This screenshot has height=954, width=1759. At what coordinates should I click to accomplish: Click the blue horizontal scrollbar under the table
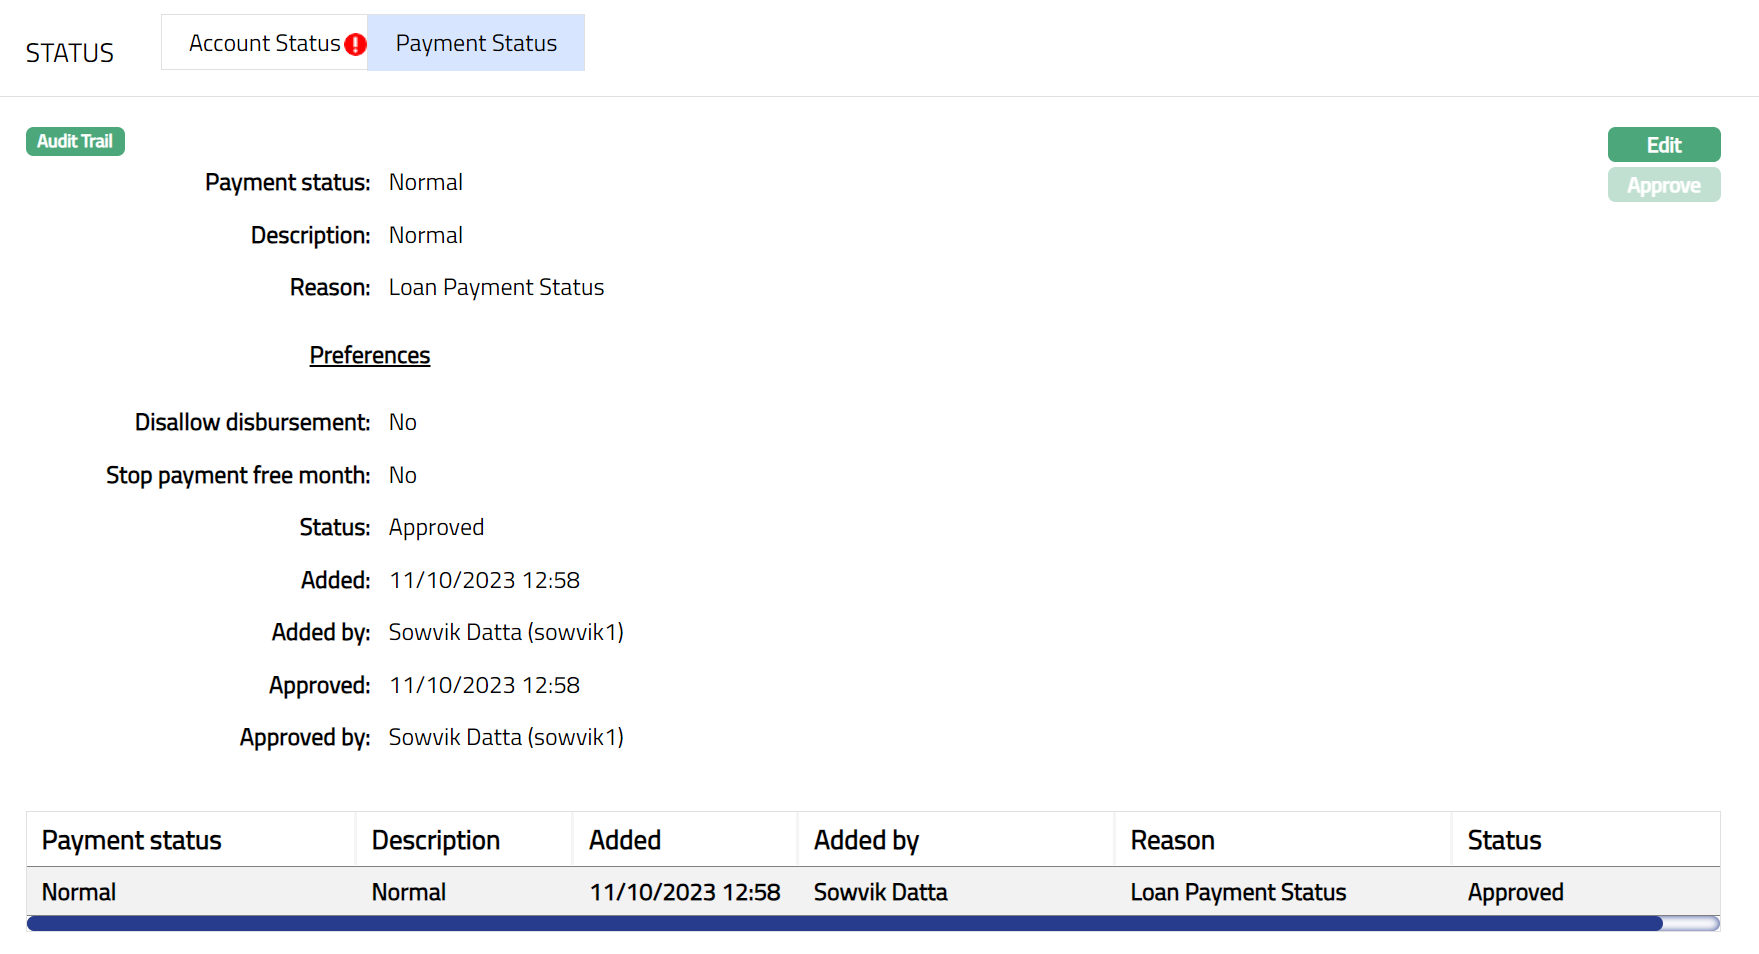(844, 923)
